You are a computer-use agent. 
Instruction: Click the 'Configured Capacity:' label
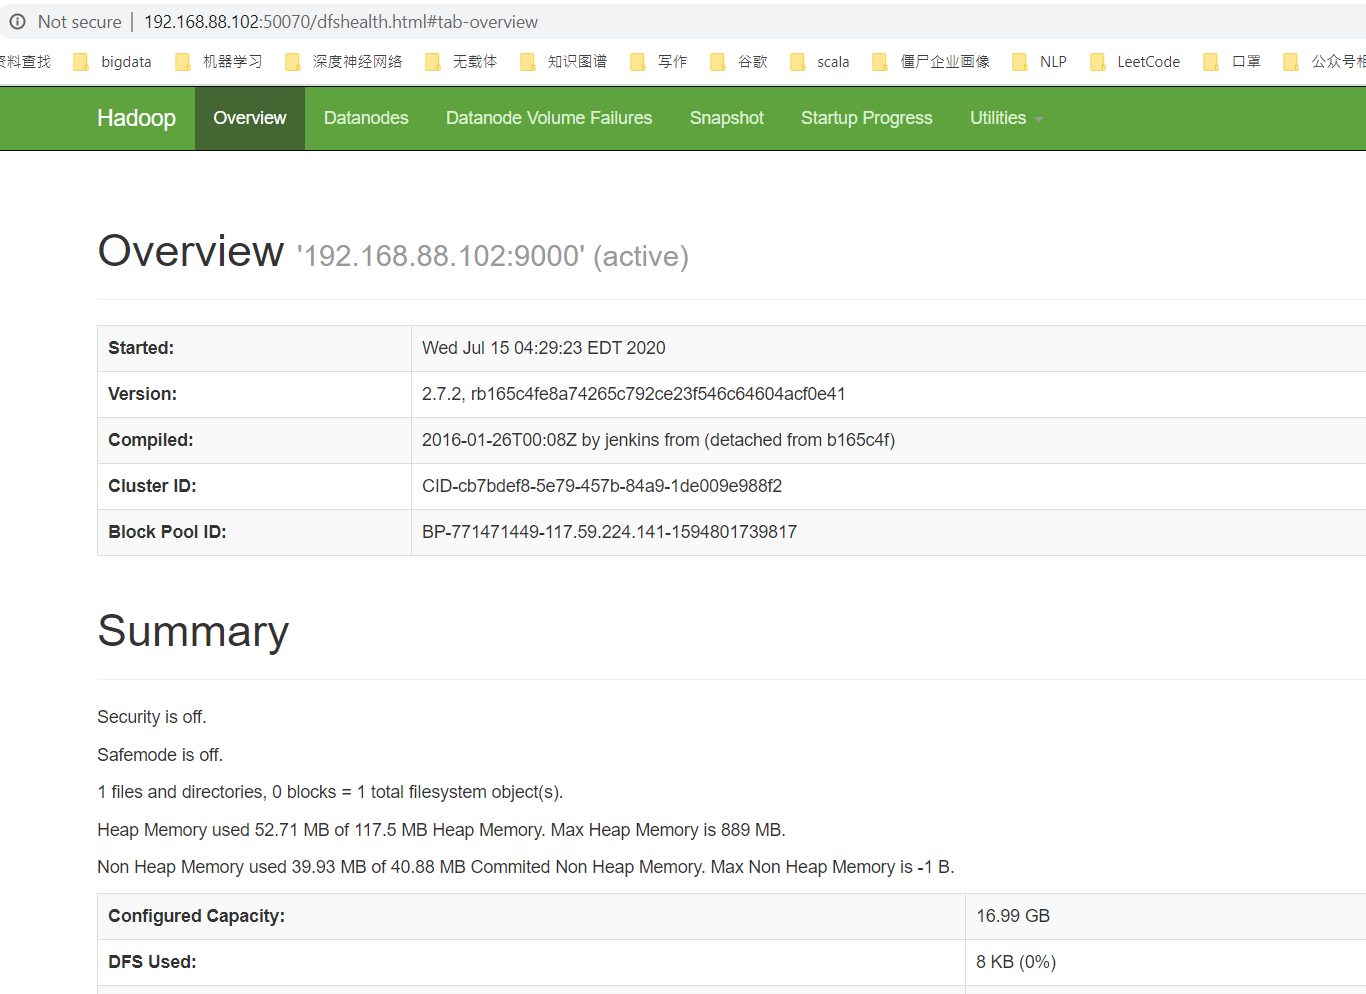coord(196,916)
